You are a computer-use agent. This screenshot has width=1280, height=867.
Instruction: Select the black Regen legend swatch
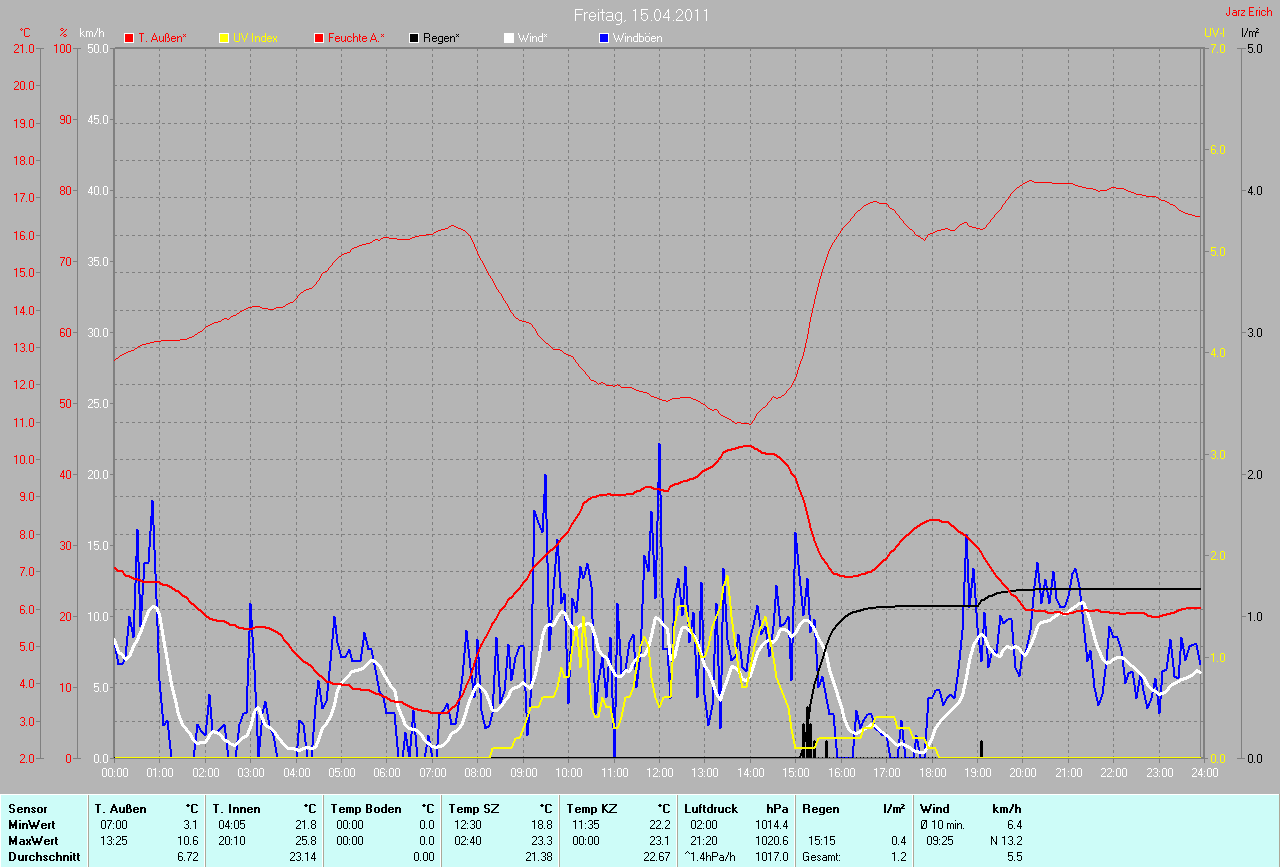tap(414, 38)
